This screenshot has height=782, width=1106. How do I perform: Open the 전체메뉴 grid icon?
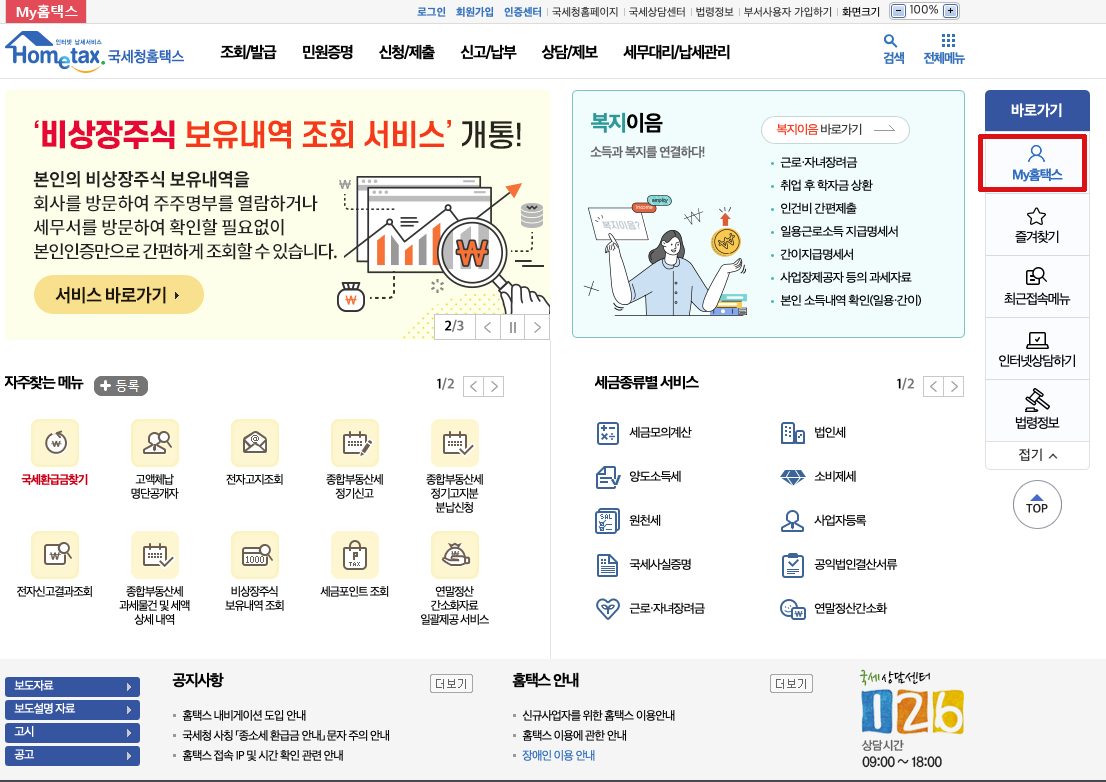point(948,40)
